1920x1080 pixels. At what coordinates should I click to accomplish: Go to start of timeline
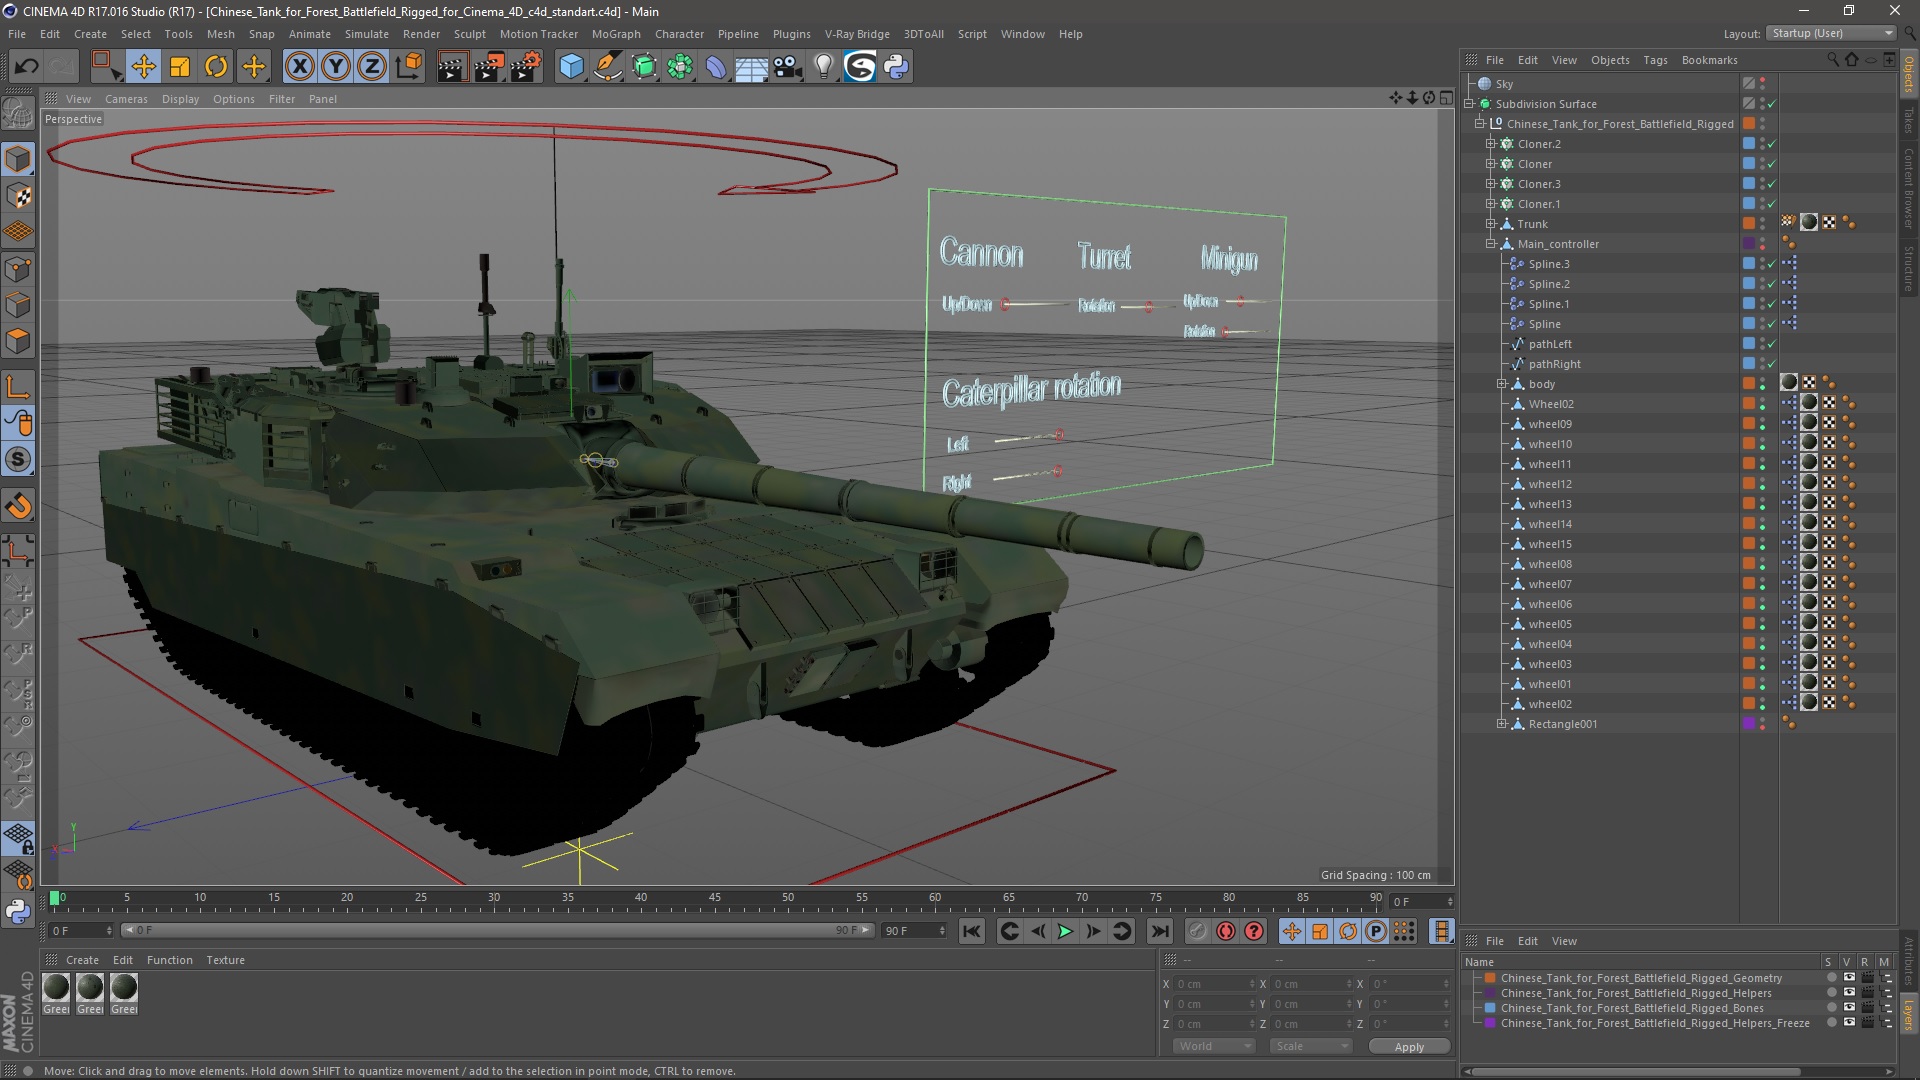(x=971, y=931)
